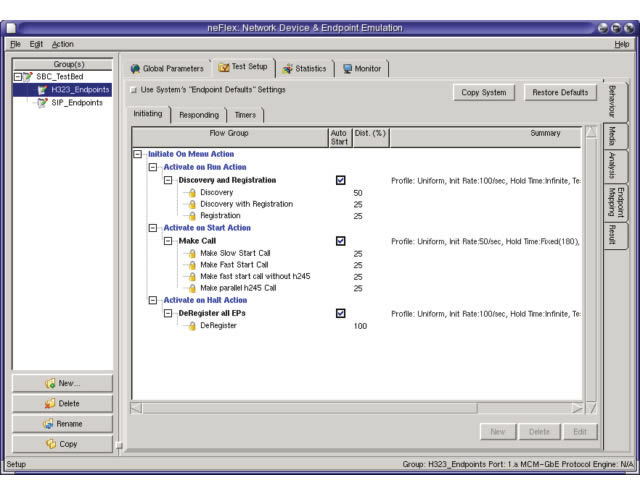
Task: Click the SIP_Endpoints group icon
Action: tap(42, 103)
